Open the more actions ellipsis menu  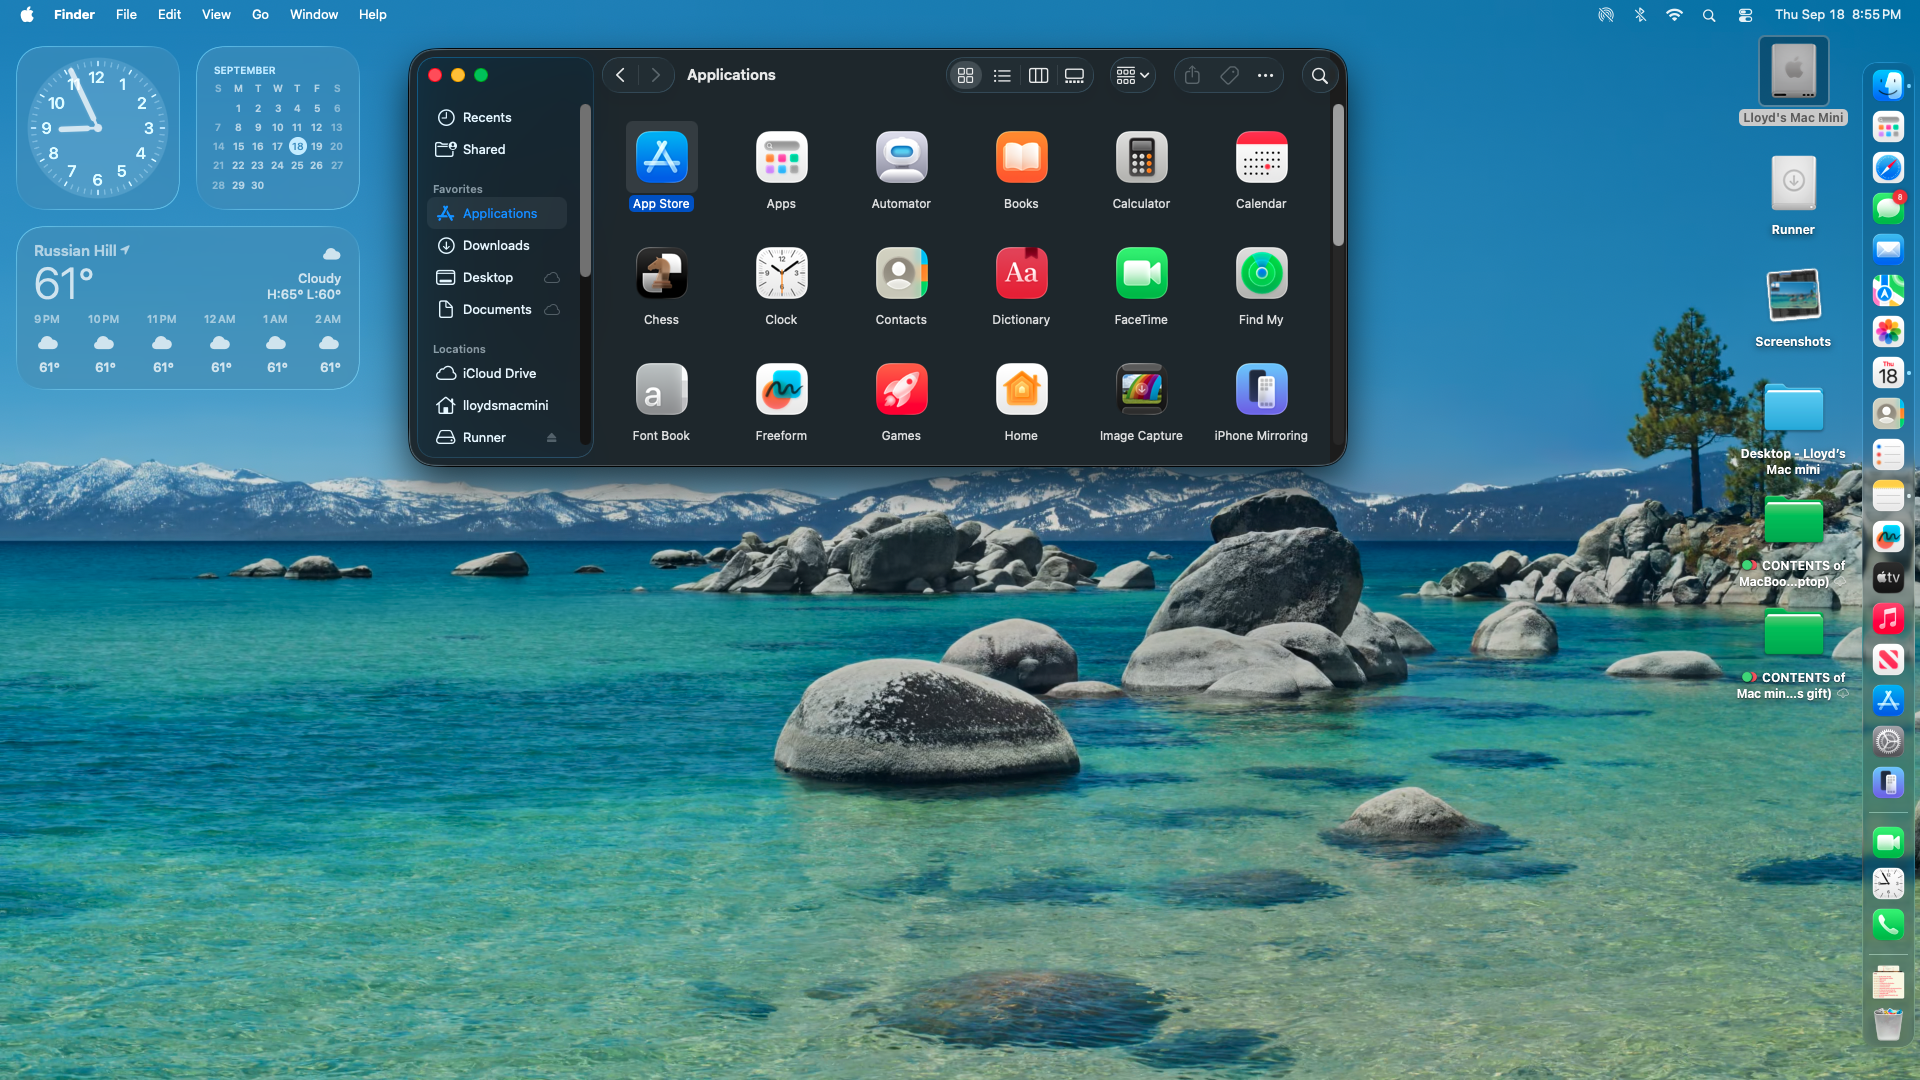click(x=1265, y=75)
